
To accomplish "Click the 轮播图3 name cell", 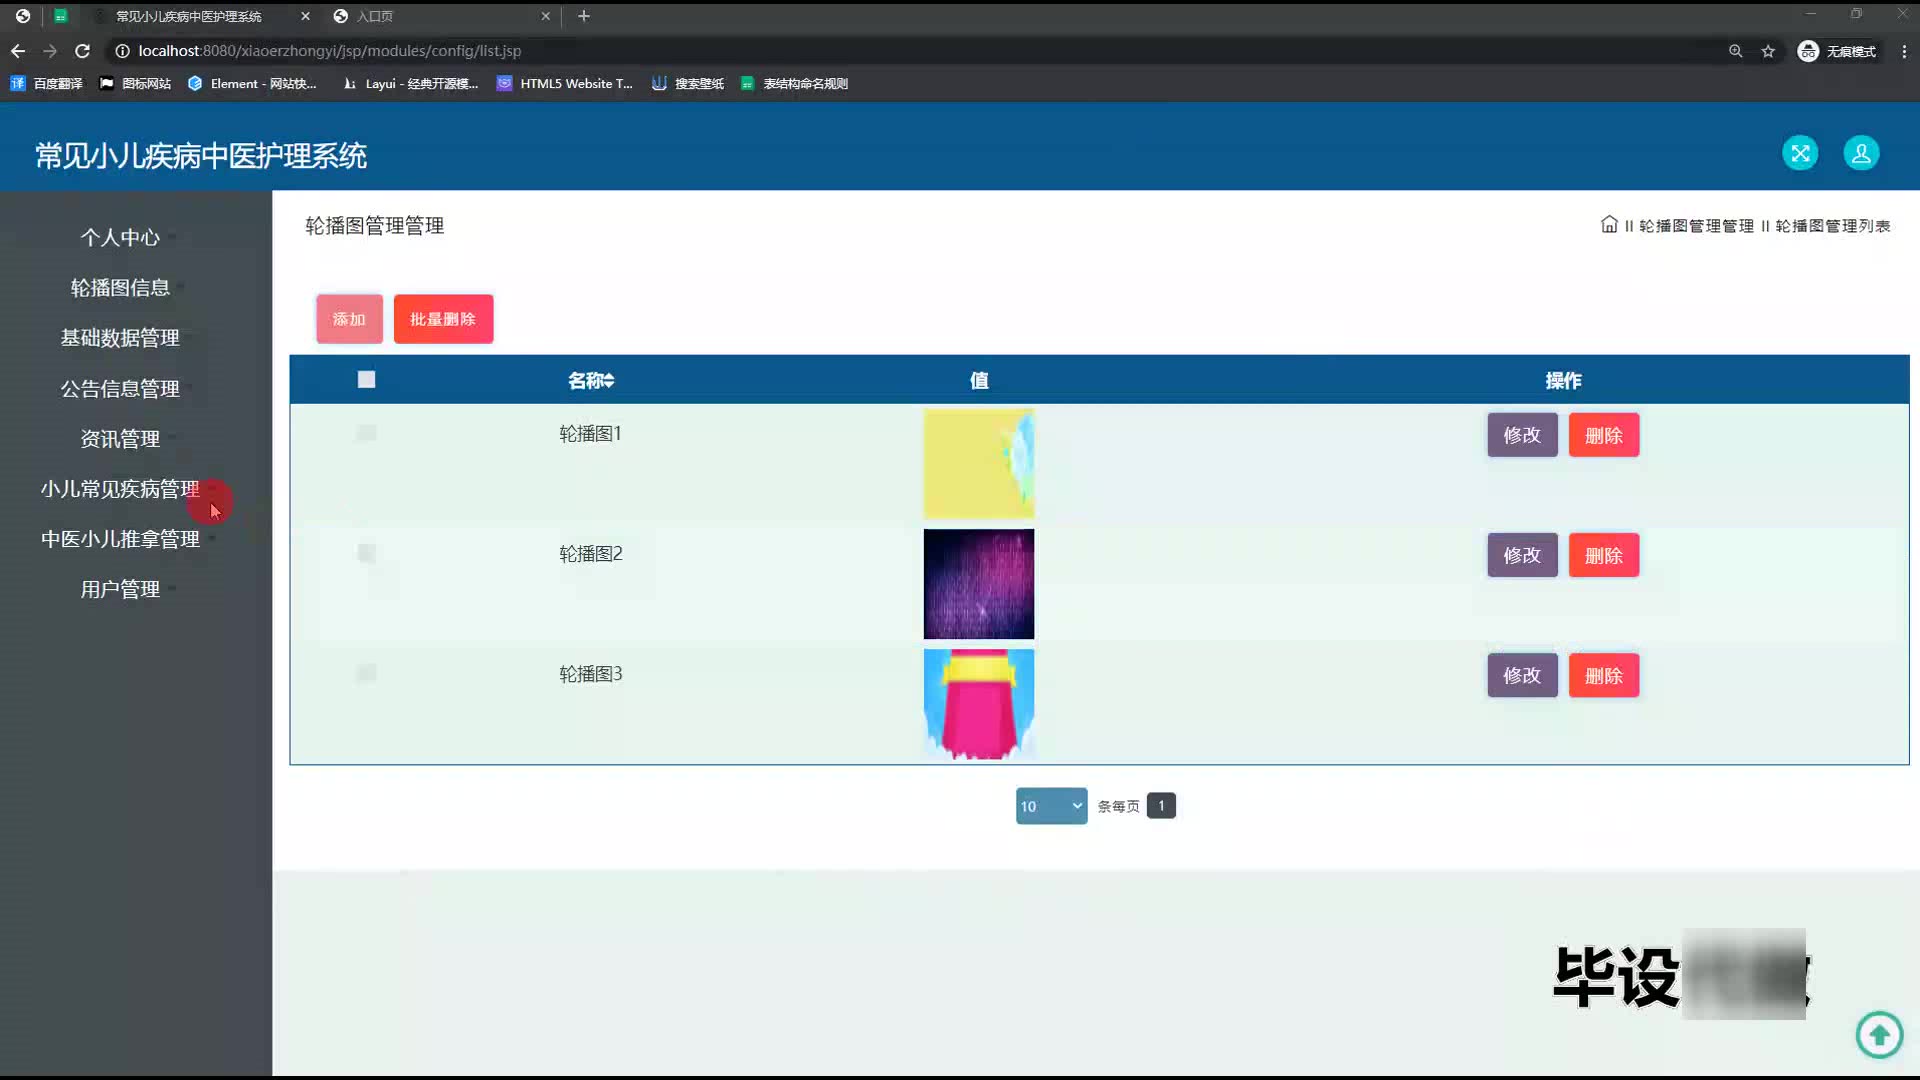I will [590, 673].
